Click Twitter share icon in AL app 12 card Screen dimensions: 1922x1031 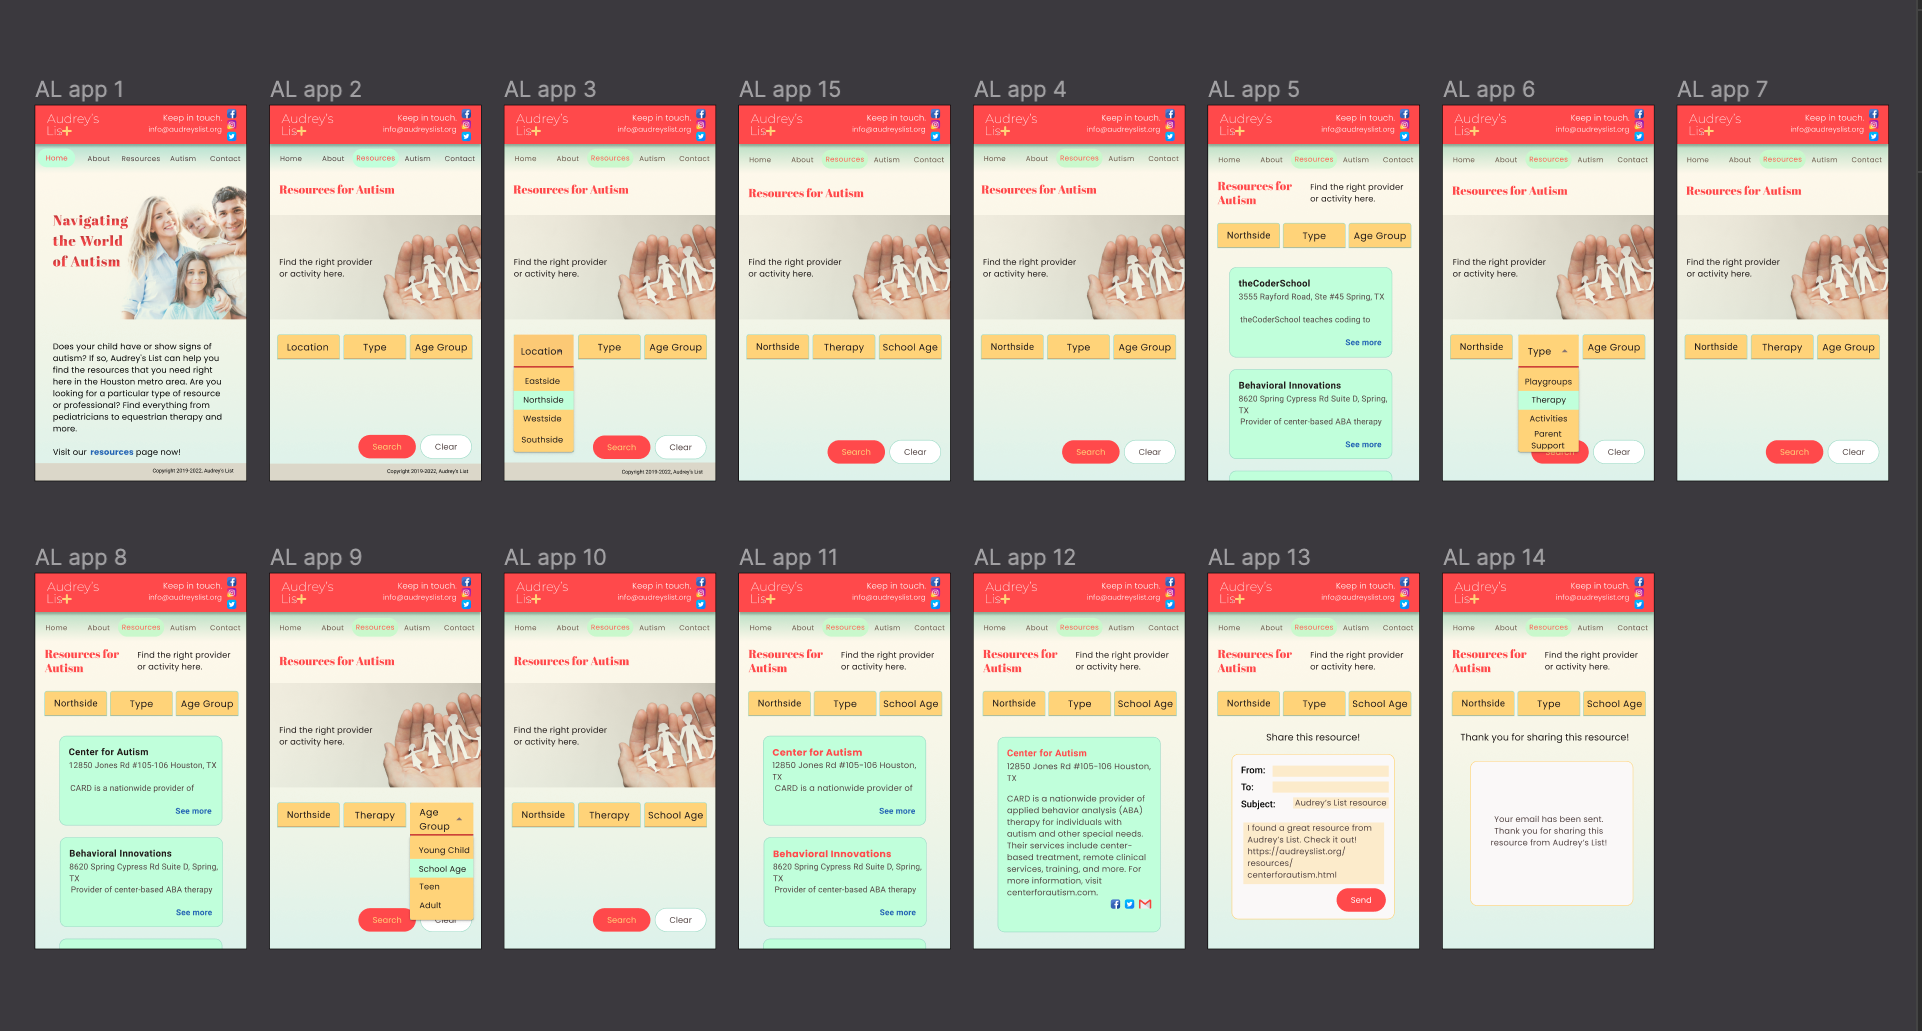[1129, 904]
